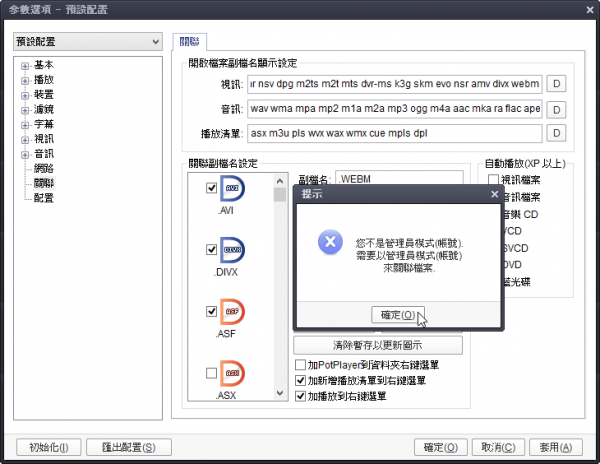The image size is (600, 464).
Task: Toggle 加新增播放清單到右鍵選單 checkbox
Action: point(300,380)
